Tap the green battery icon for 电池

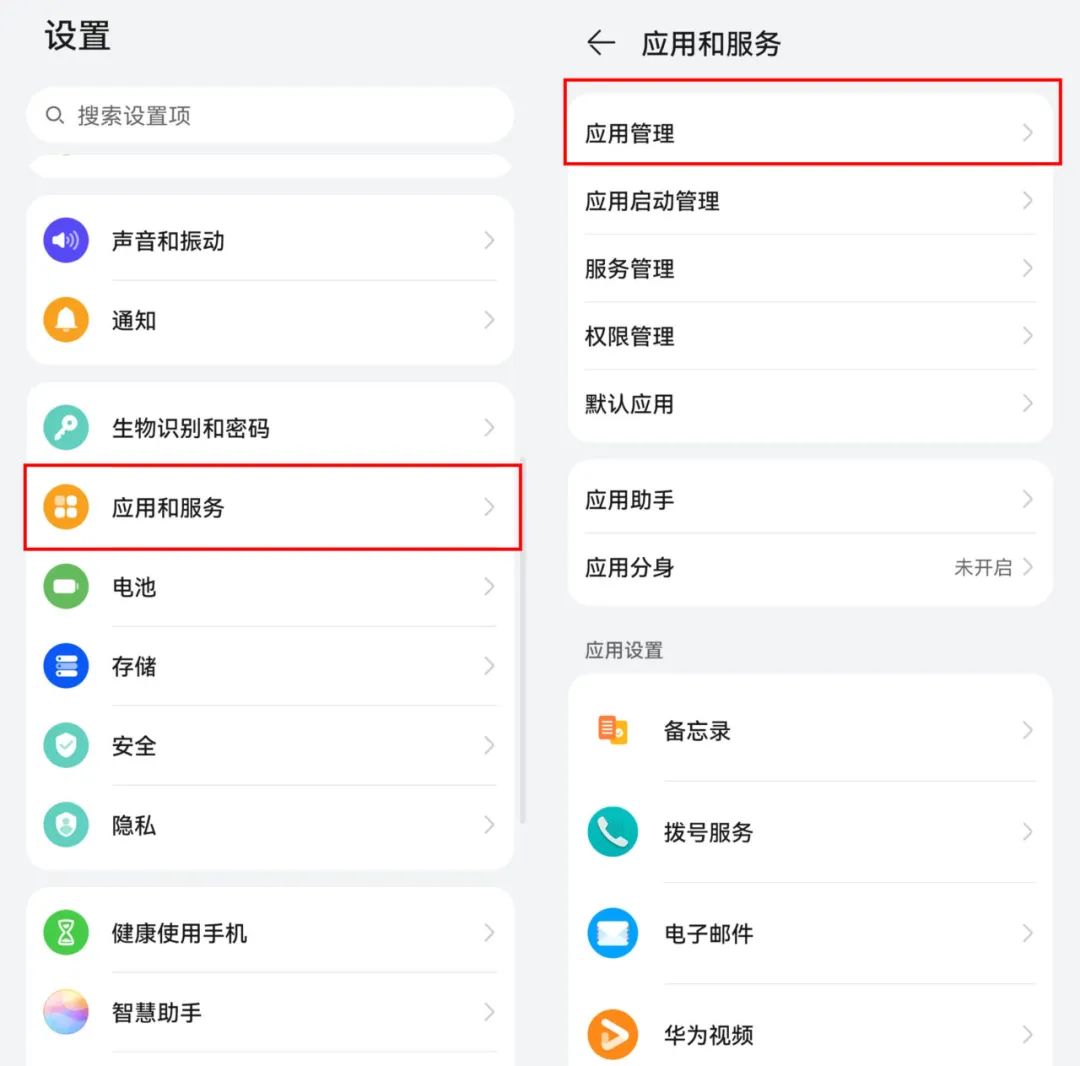click(66, 587)
